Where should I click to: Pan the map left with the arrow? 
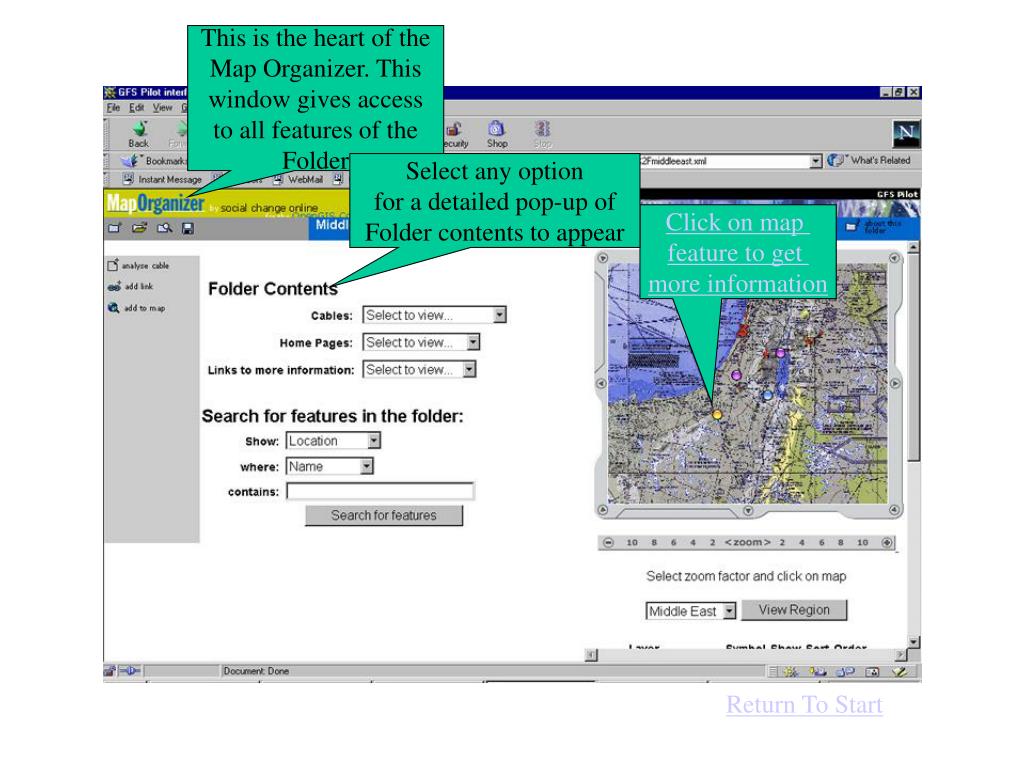pos(601,383)
